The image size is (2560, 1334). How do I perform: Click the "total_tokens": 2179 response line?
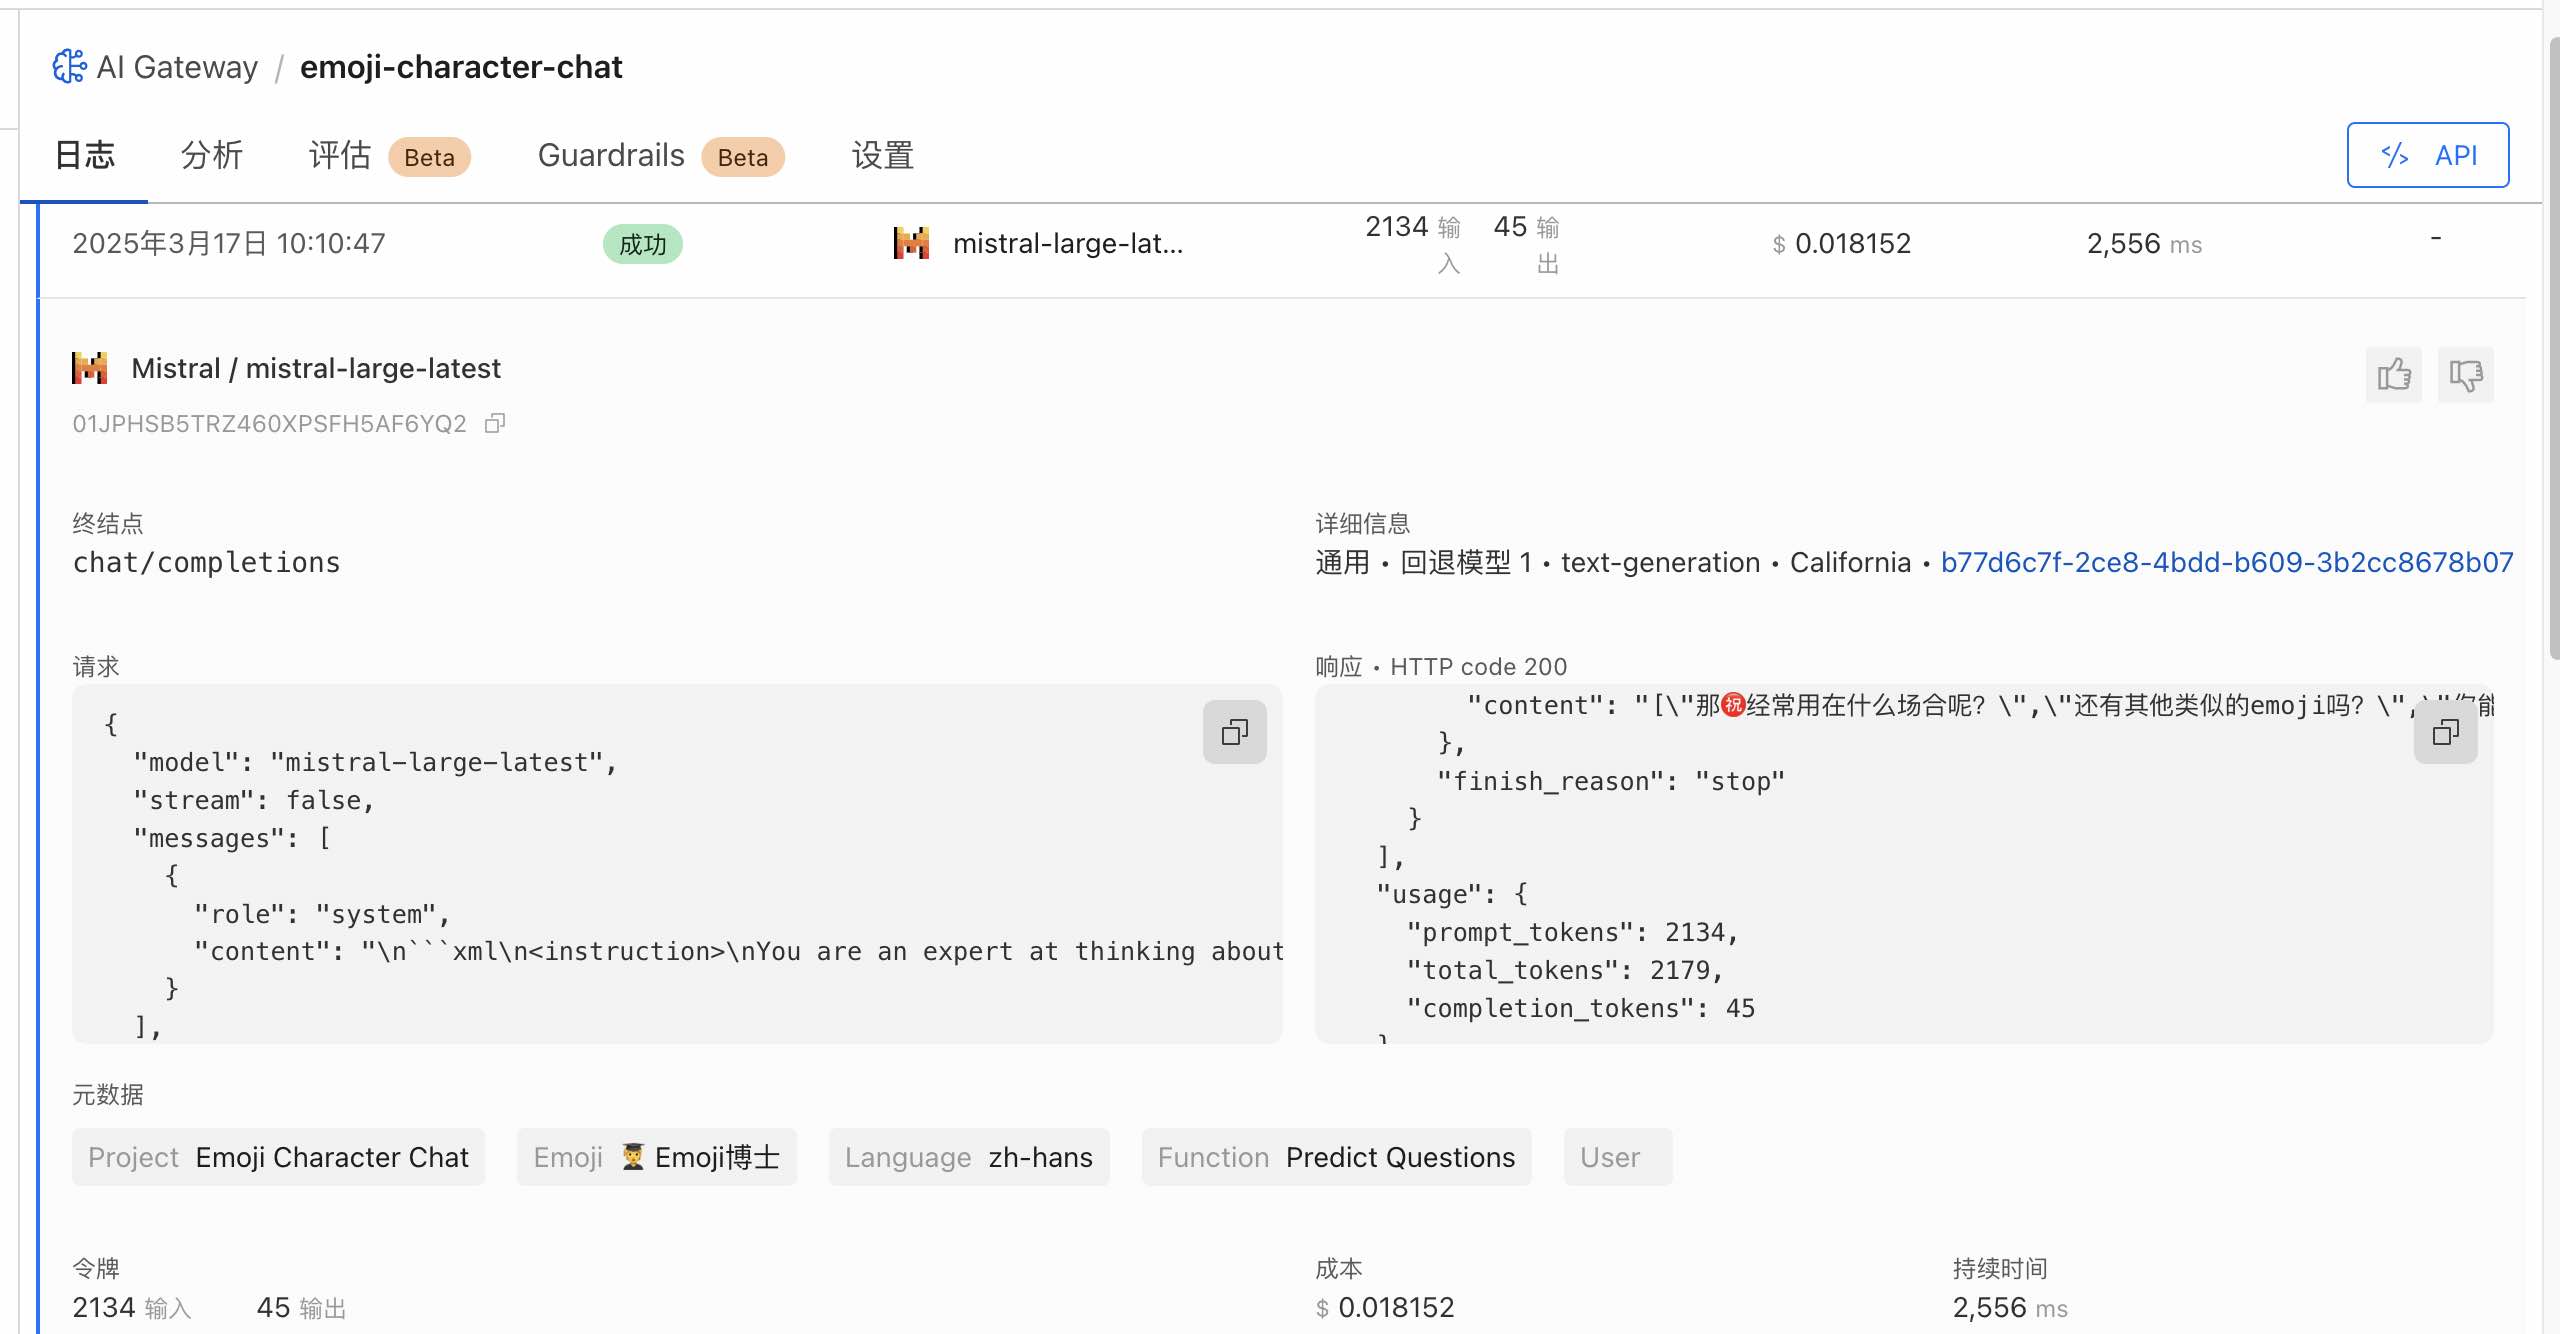pos(1564,970)
